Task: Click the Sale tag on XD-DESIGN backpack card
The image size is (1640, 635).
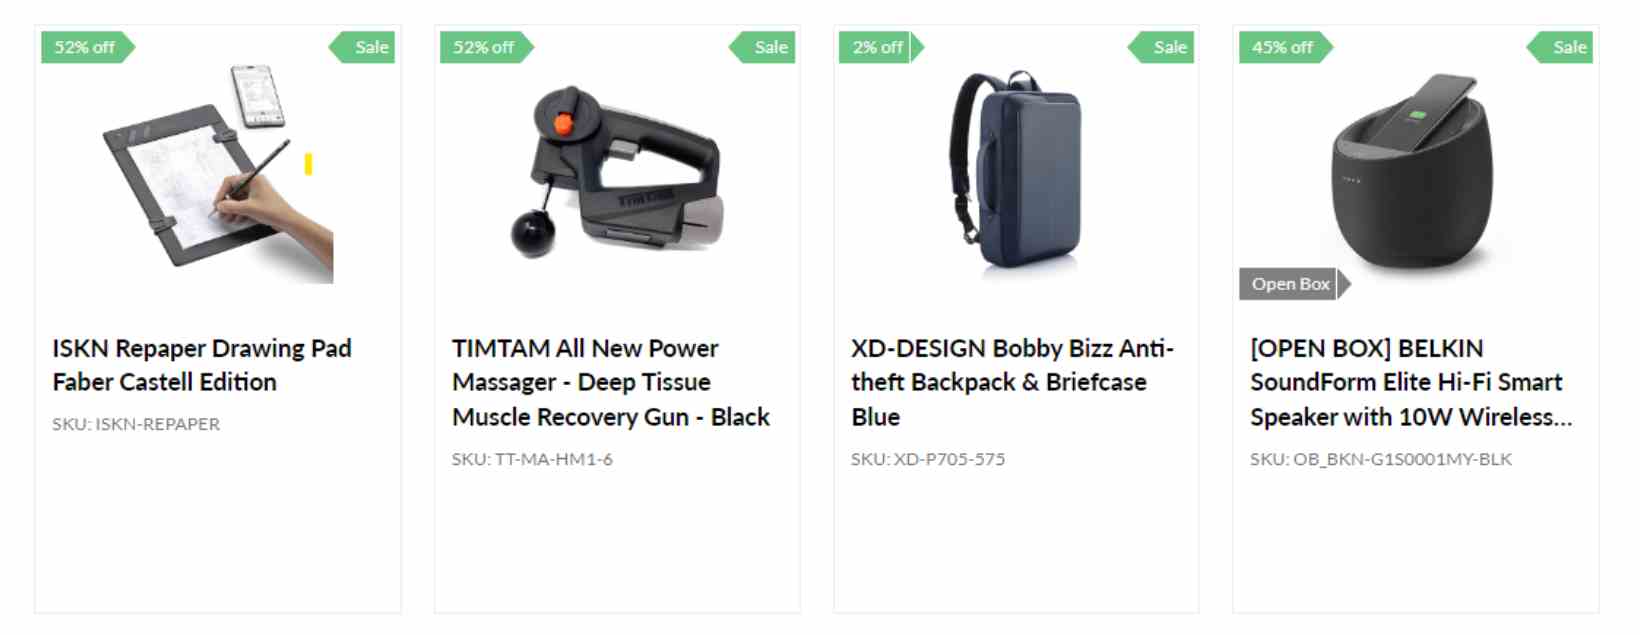Action: pos(1161,47)
